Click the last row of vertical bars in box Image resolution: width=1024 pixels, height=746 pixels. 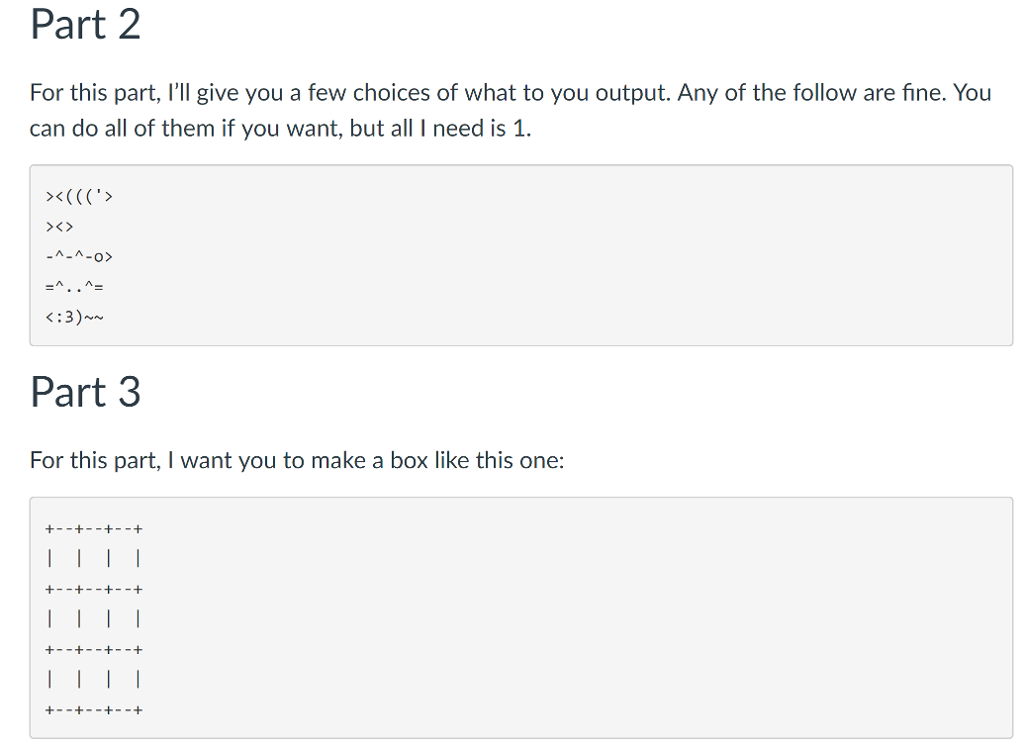pyautogui.click(x=95, y=680)
